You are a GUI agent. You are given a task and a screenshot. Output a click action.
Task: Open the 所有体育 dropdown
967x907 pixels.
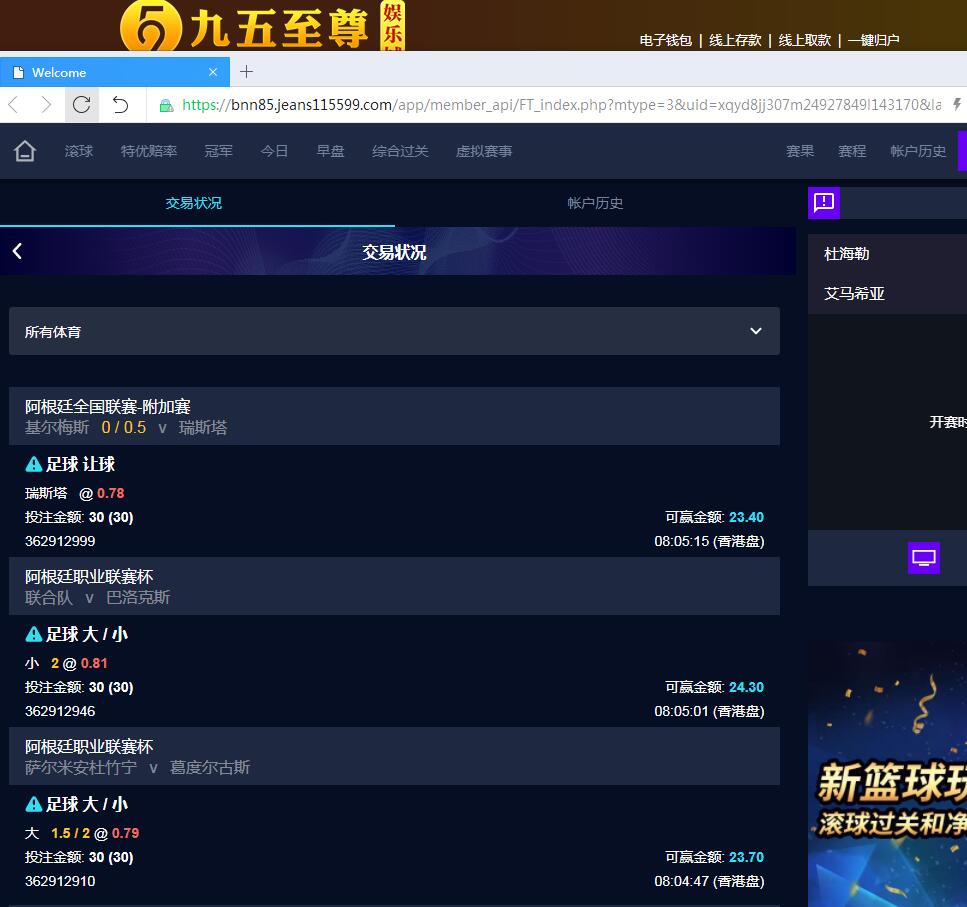coord(394,331)
